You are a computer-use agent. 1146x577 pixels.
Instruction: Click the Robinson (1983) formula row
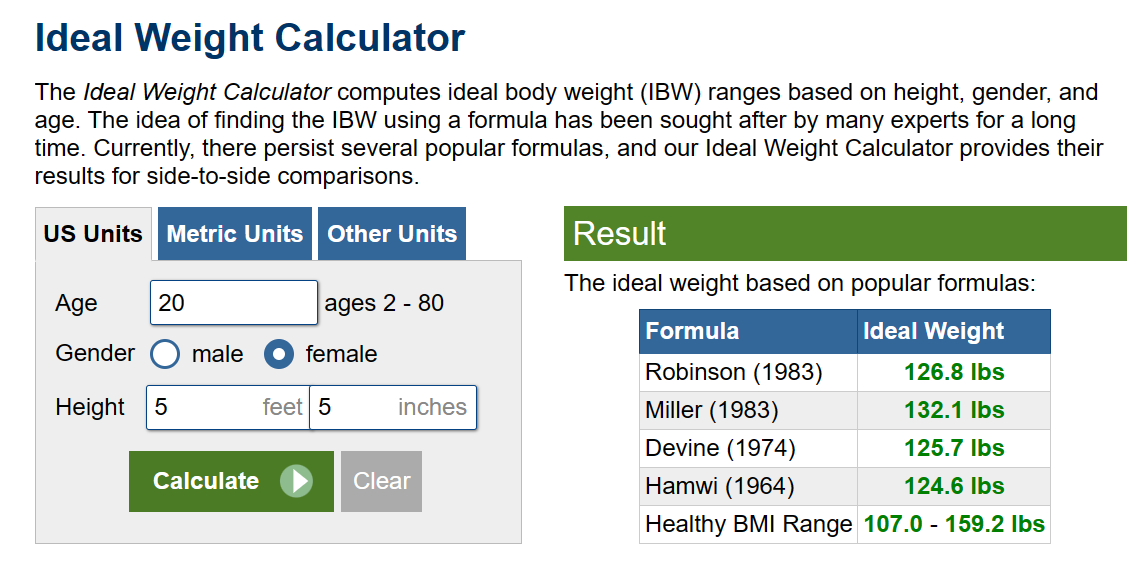pos(733,373)
